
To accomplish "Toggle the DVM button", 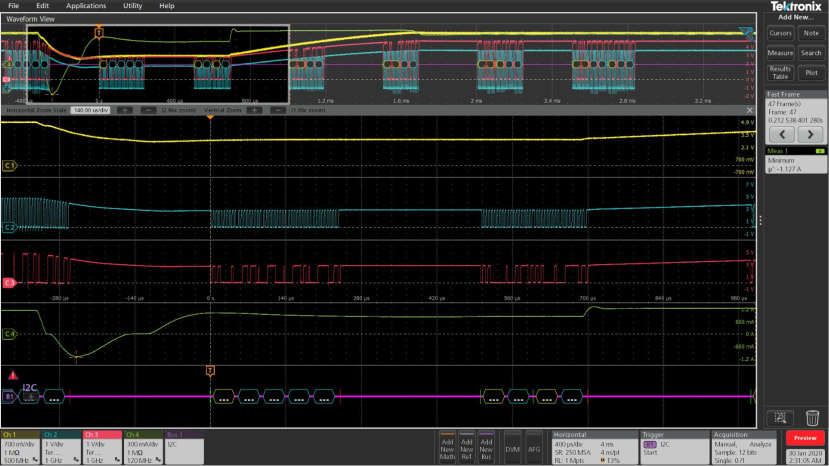I will [512, 449].
